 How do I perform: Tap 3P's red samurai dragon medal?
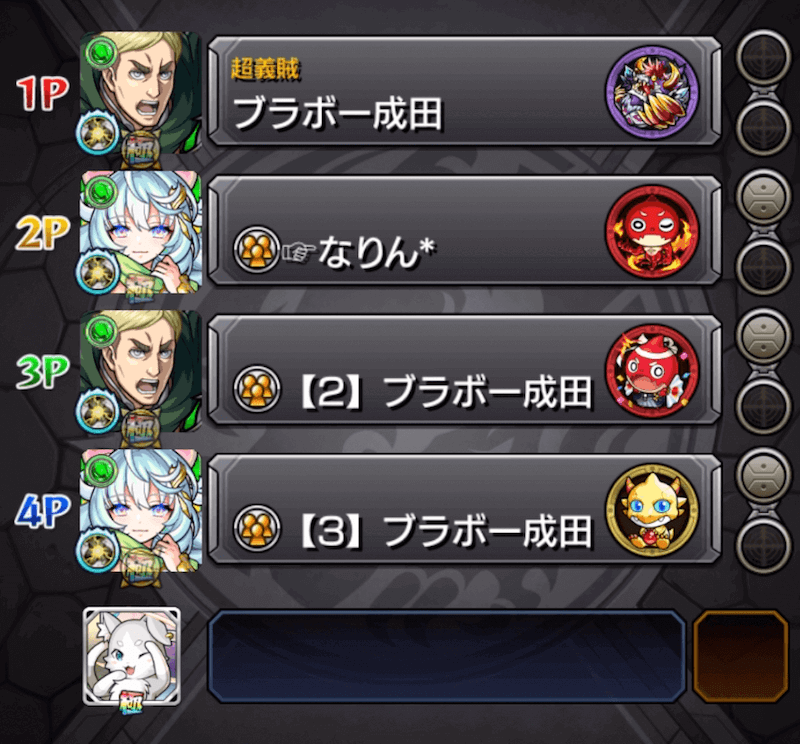pos(652,371)
